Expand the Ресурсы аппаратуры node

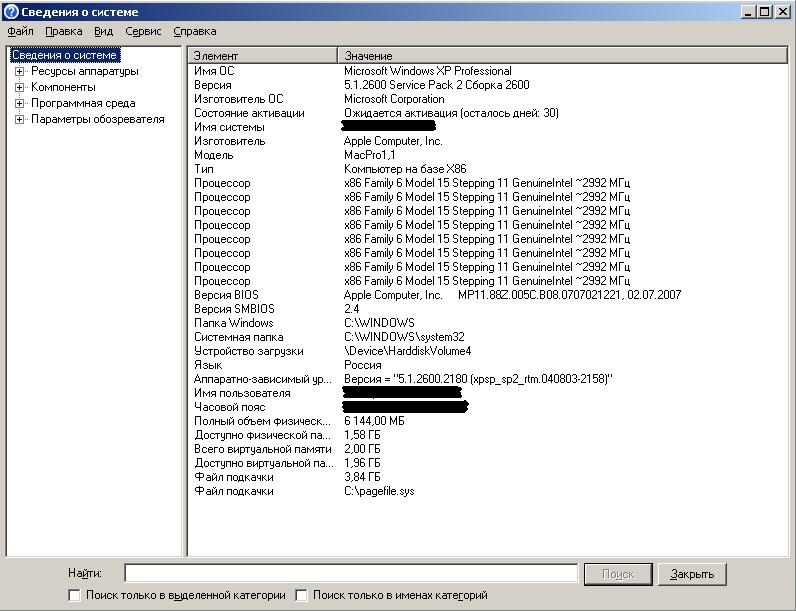19,72
